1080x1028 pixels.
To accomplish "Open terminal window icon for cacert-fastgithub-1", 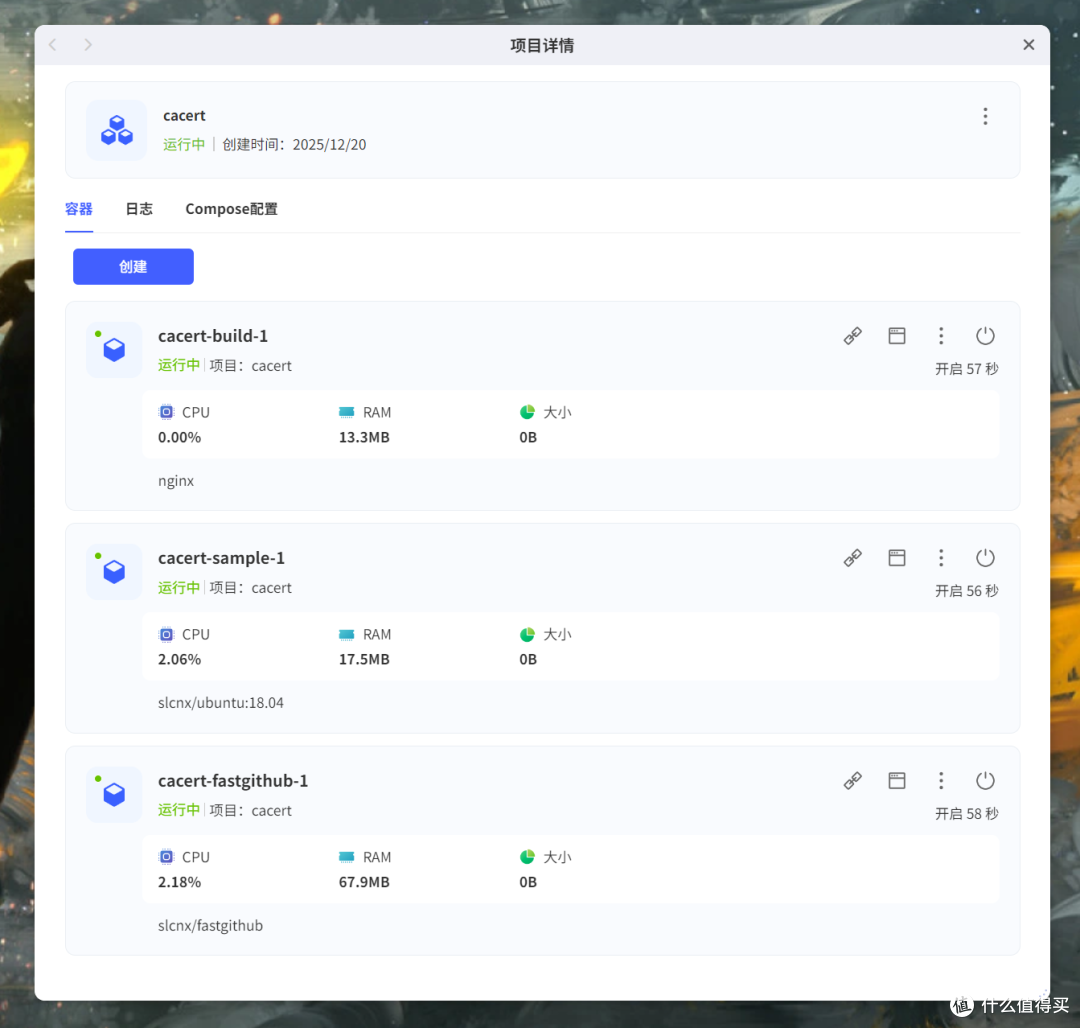I will click(897, 781).
